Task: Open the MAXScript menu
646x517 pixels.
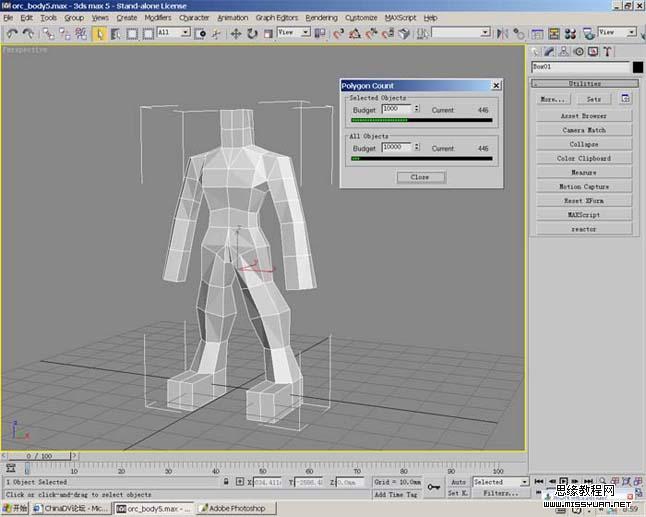Action: coord(400,18)
